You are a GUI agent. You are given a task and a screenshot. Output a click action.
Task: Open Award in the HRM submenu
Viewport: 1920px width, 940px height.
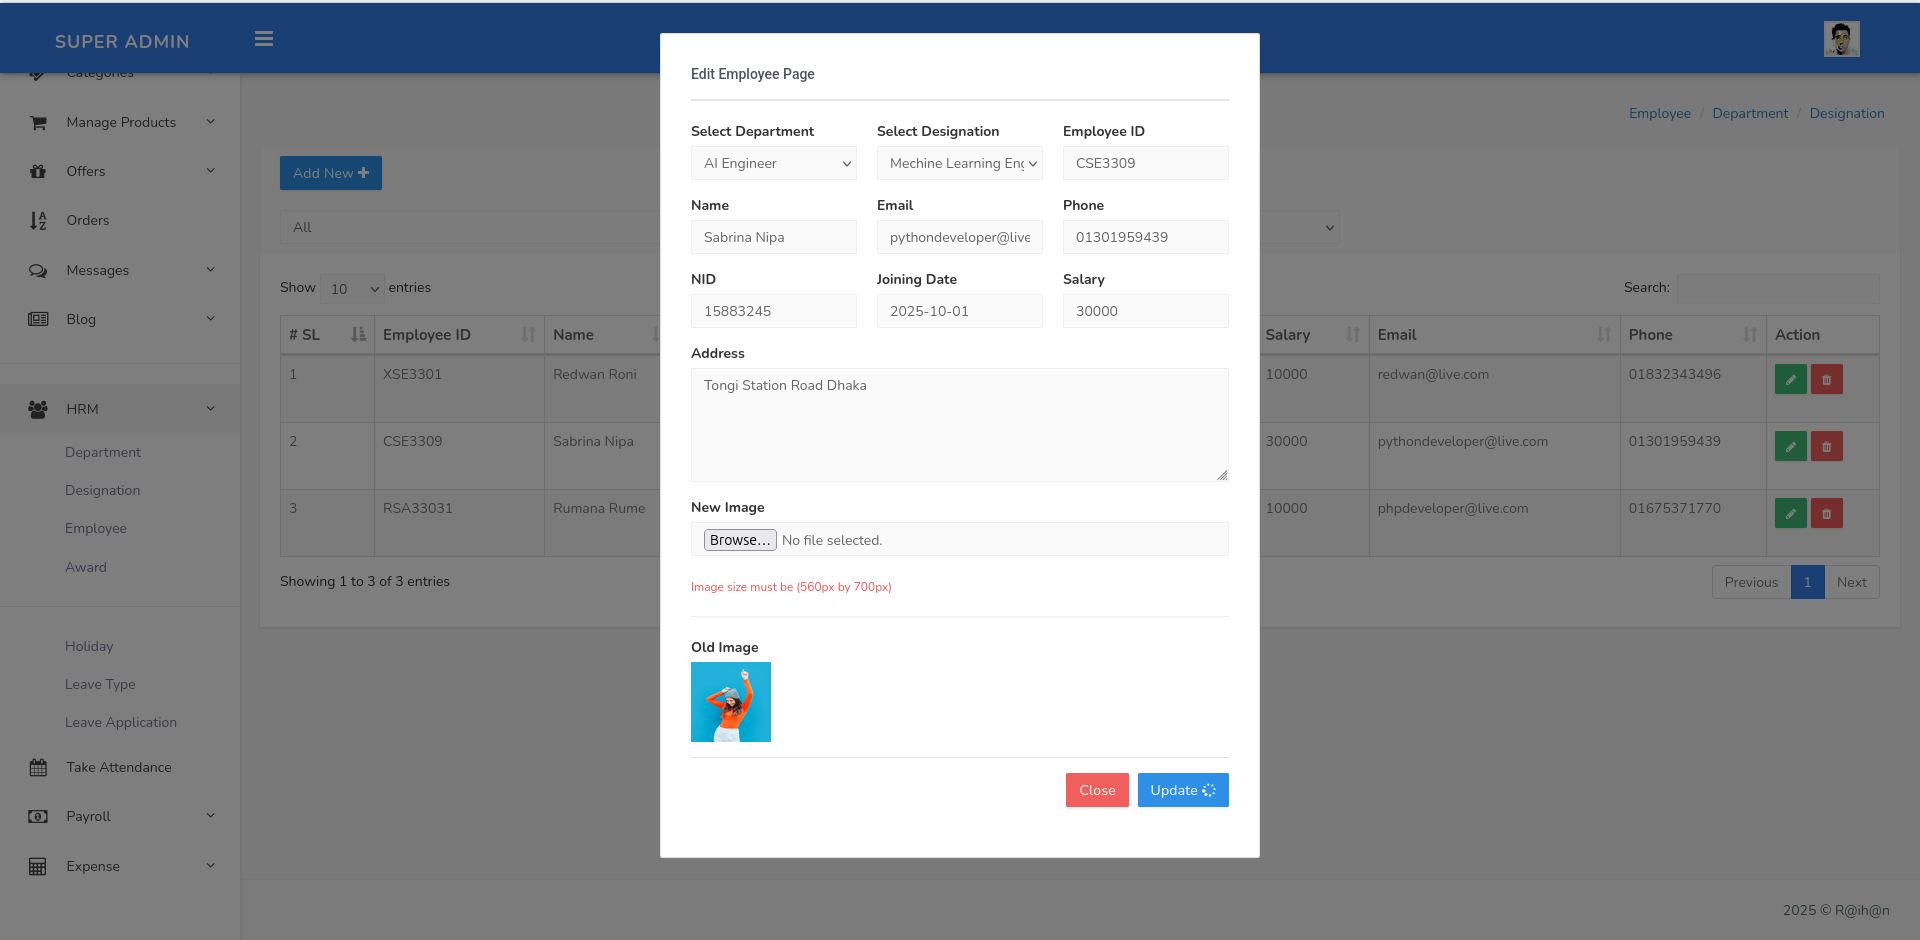(86, 567)
